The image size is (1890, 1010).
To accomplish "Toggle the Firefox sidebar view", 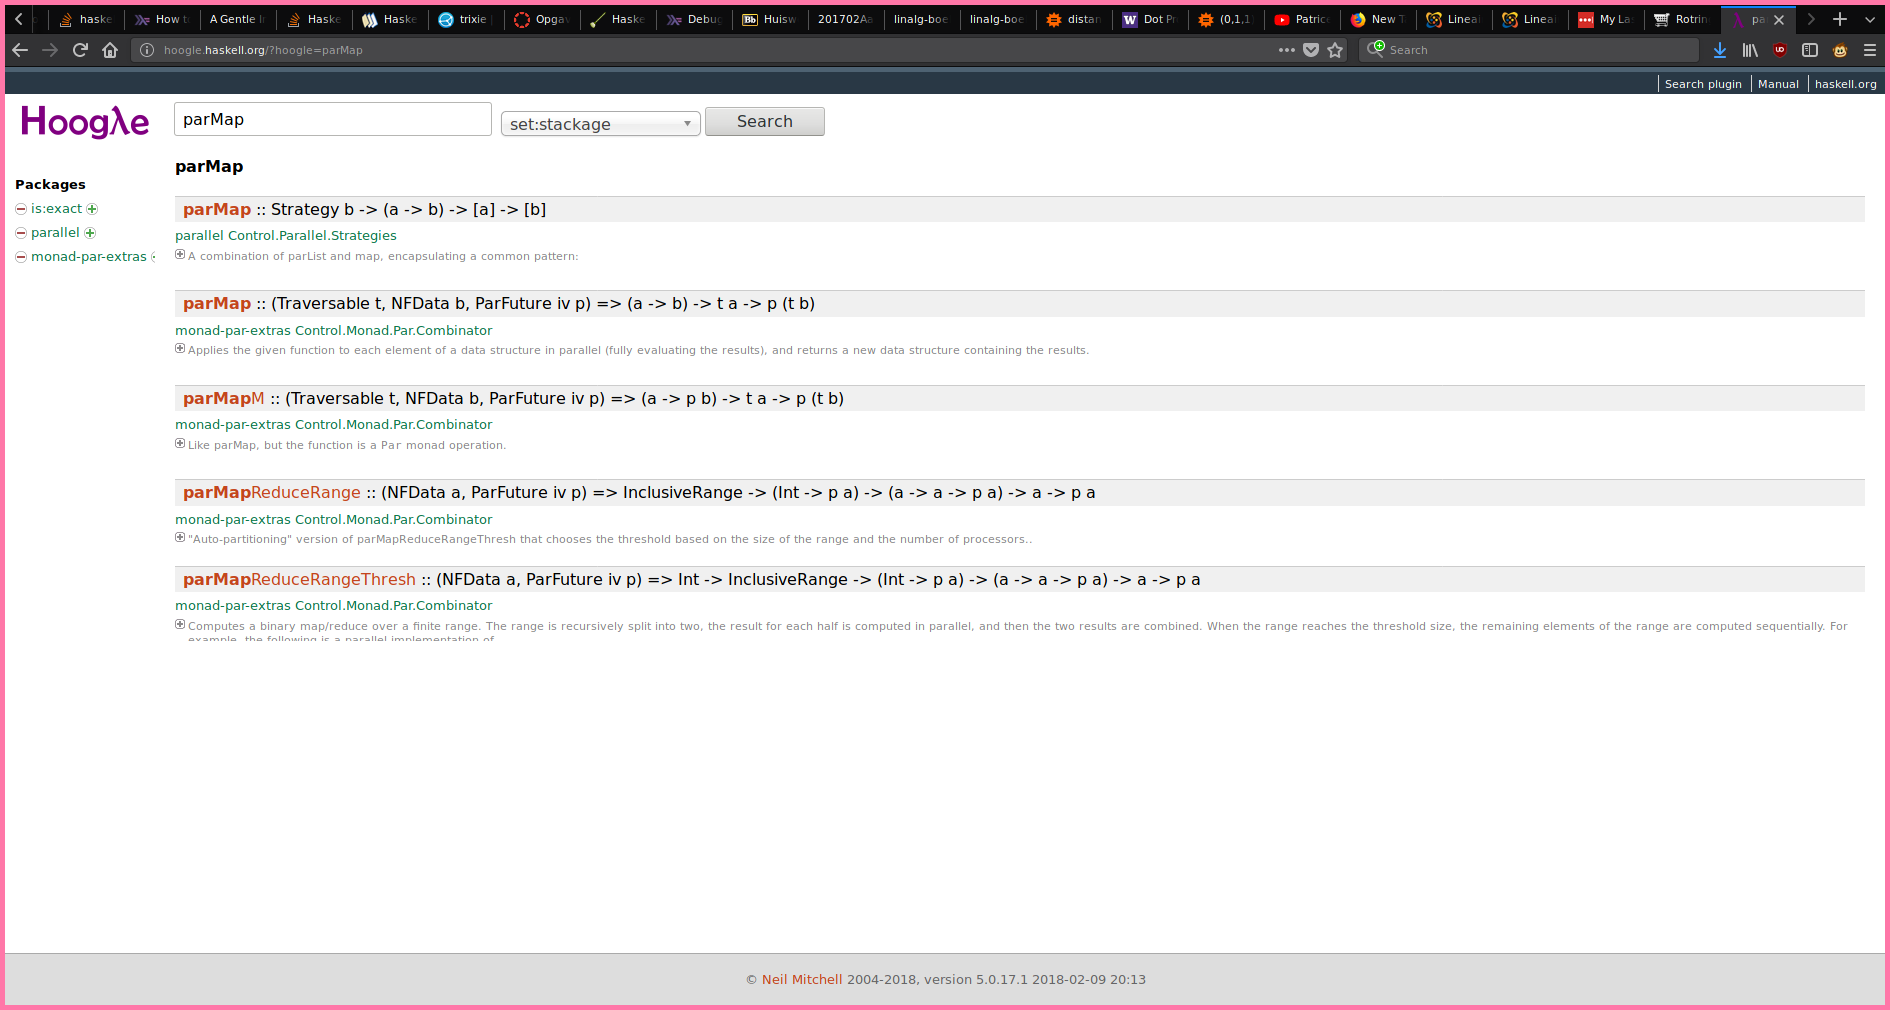I will click(x=1809, y=50).
